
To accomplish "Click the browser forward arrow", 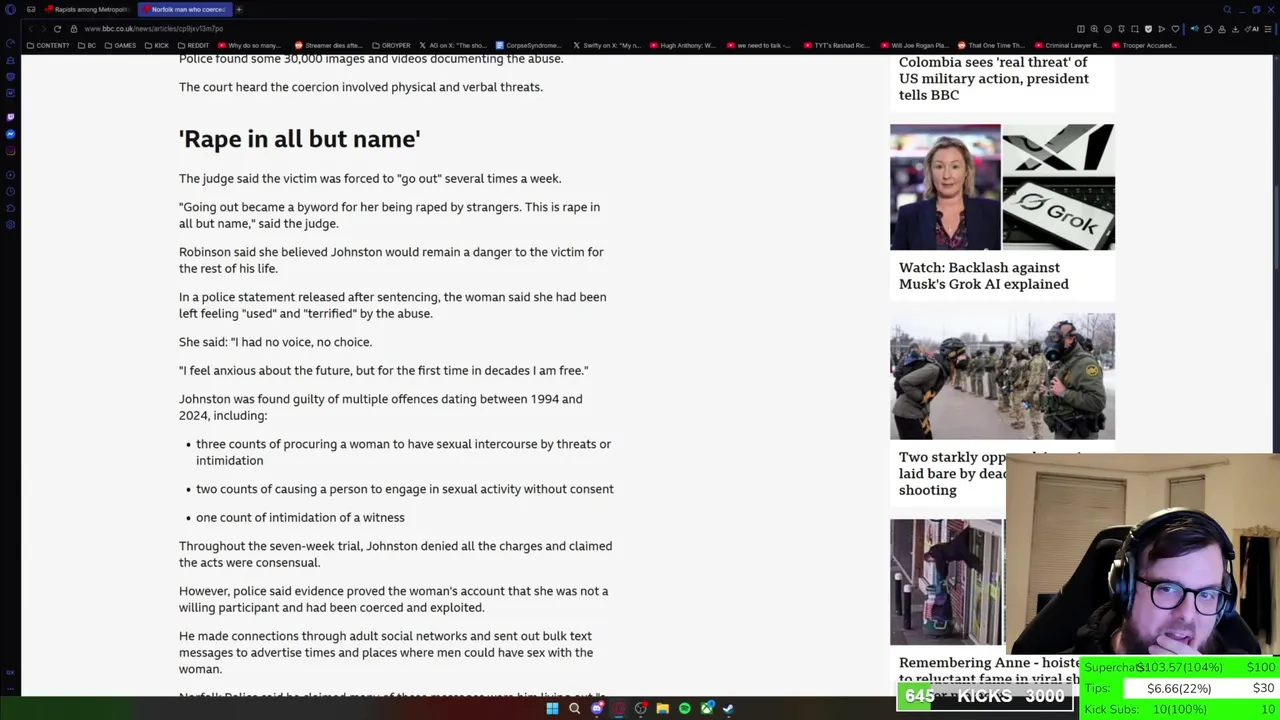I will [x=43, y=29].
